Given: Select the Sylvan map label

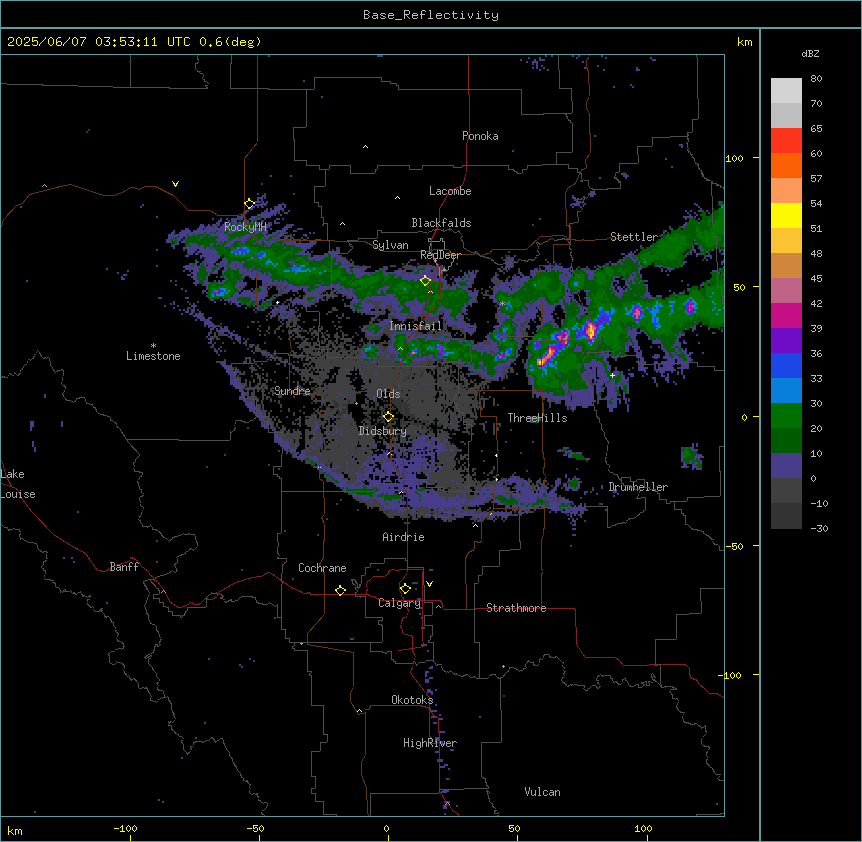Looking at the screenshot, I should [x=390, y=245].
